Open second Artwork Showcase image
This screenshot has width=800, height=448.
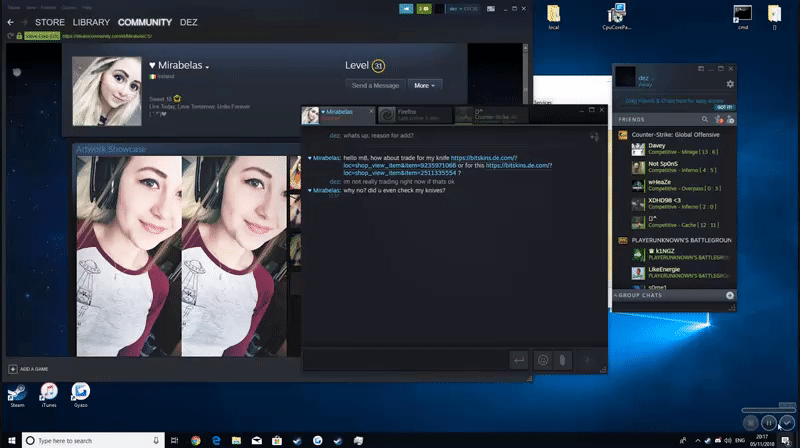pyautogui.click(x=234, y=256)
